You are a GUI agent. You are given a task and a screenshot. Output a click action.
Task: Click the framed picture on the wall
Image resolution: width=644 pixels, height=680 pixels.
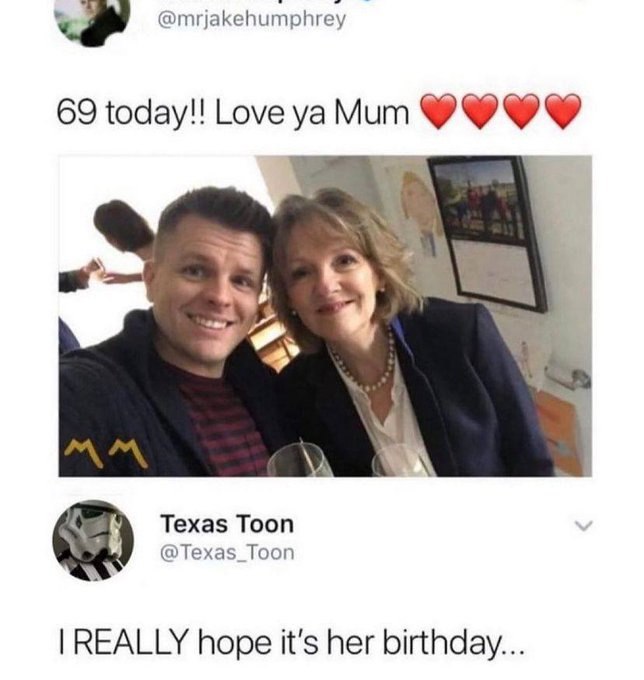[x=488, y=233]
